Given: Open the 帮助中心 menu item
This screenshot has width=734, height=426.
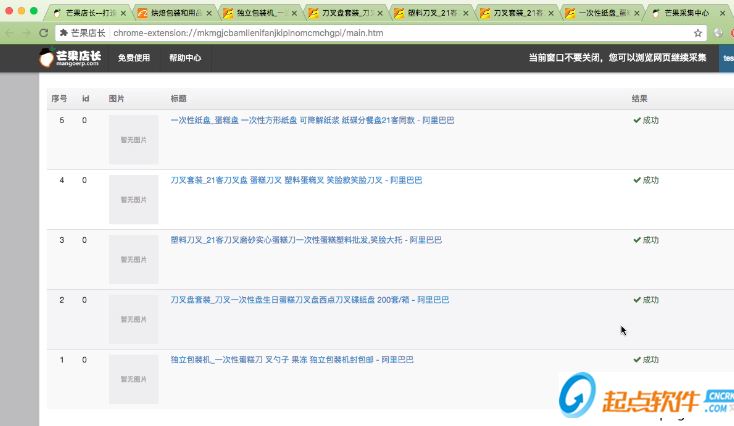Looking at the screenshot, I should [x=185, y=58].
